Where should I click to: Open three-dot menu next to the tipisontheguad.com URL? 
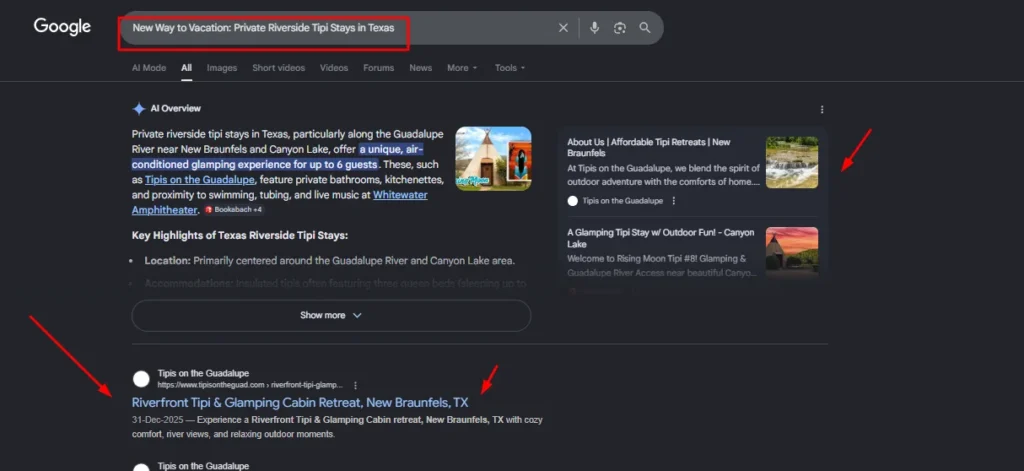[355, 385]
